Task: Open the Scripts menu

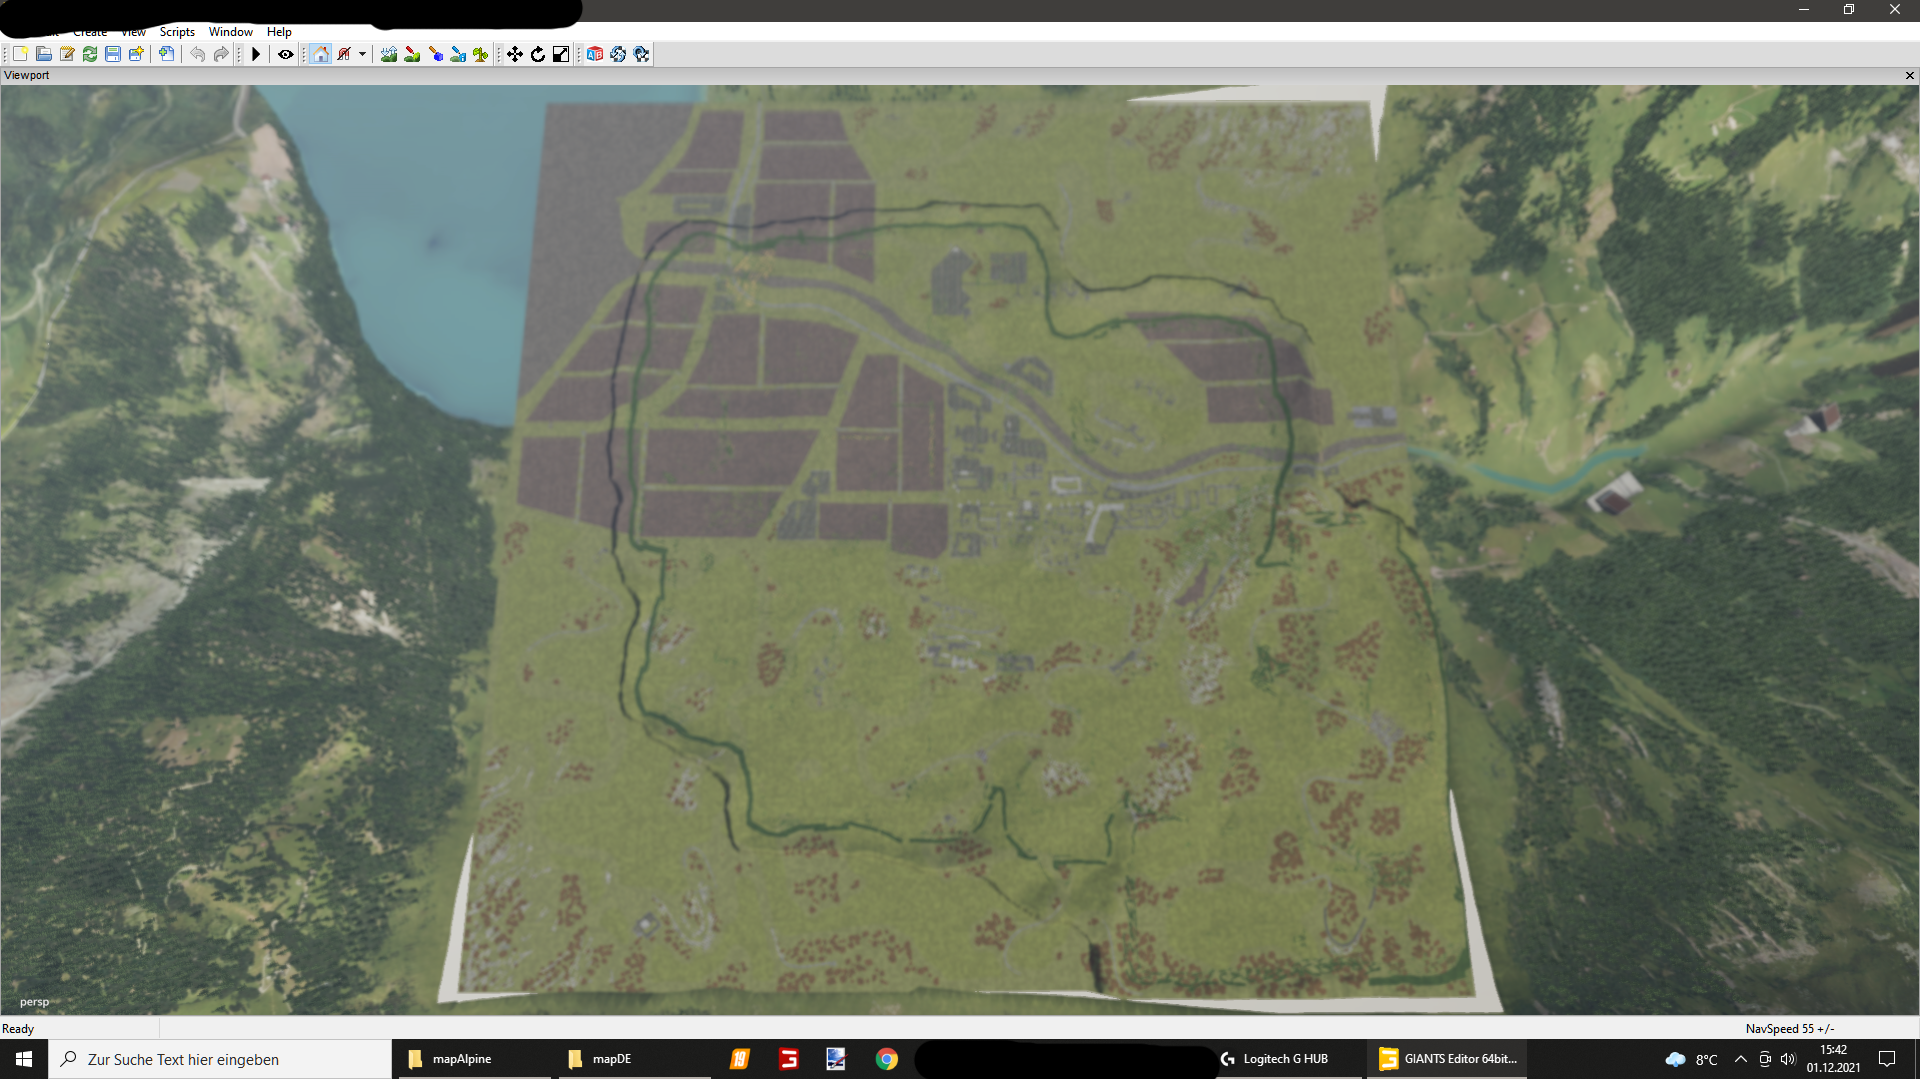Action: (177, 32)
